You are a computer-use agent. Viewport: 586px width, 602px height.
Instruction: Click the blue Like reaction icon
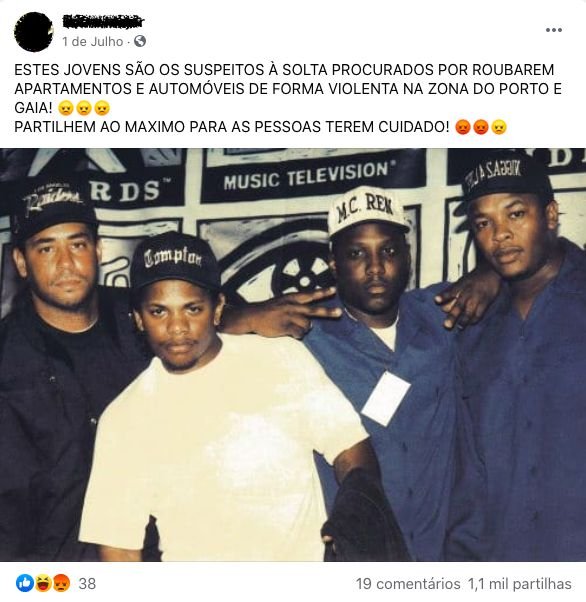pos(25,584)
